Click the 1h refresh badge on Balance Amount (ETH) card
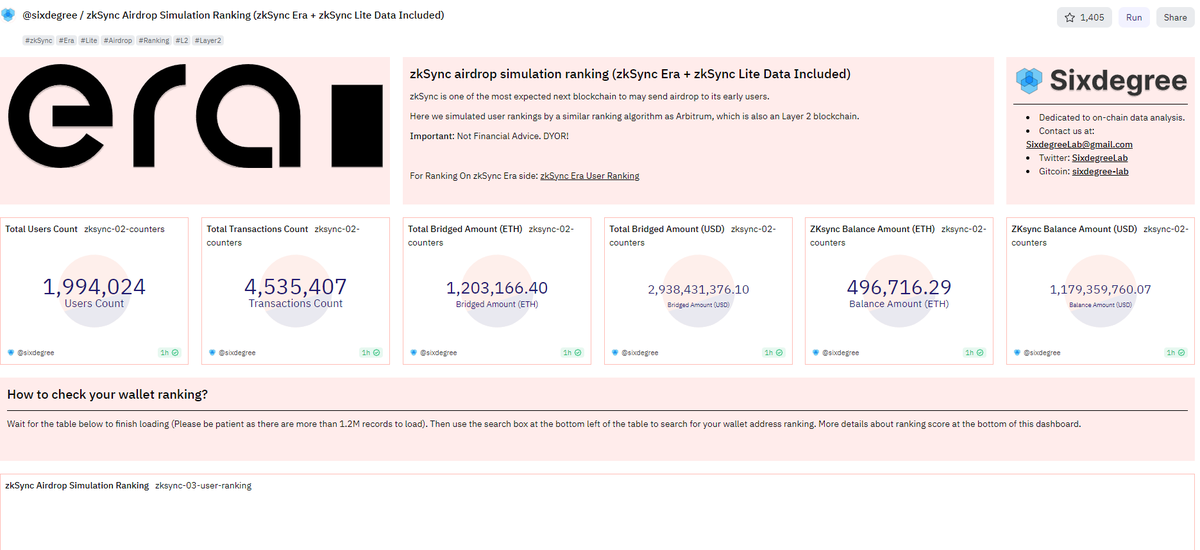 coord(975,353)
